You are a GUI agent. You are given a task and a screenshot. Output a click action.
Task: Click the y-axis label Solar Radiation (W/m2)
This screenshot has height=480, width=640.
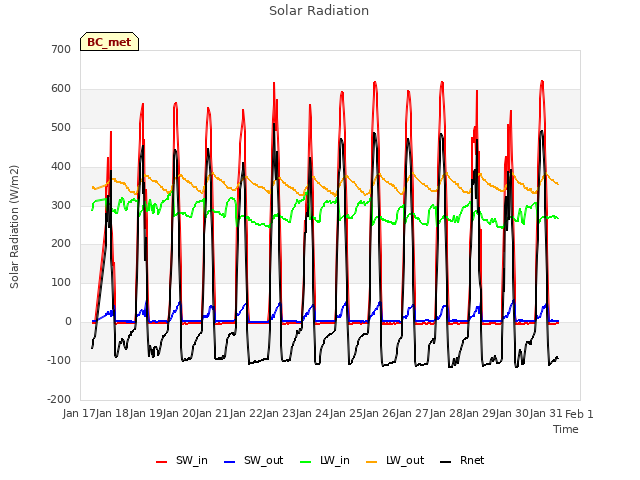14,227
